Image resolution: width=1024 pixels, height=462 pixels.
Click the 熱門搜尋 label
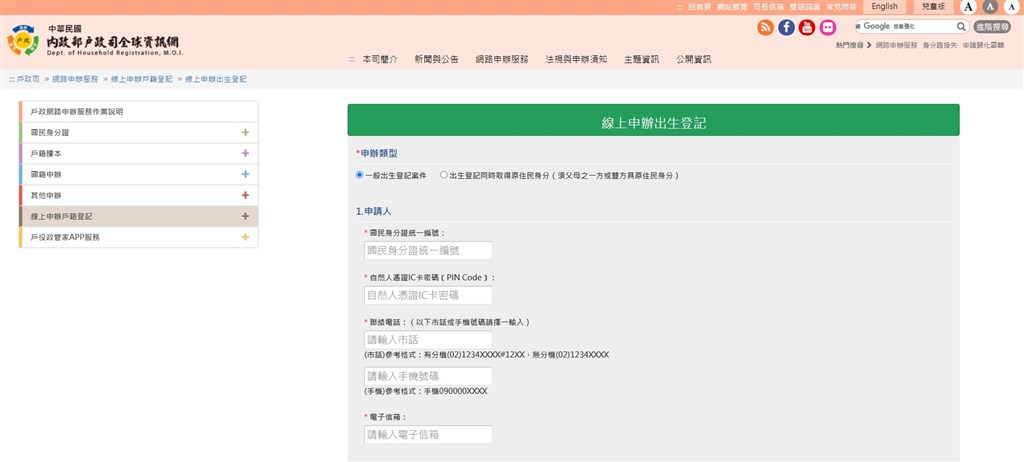point(849,45)
